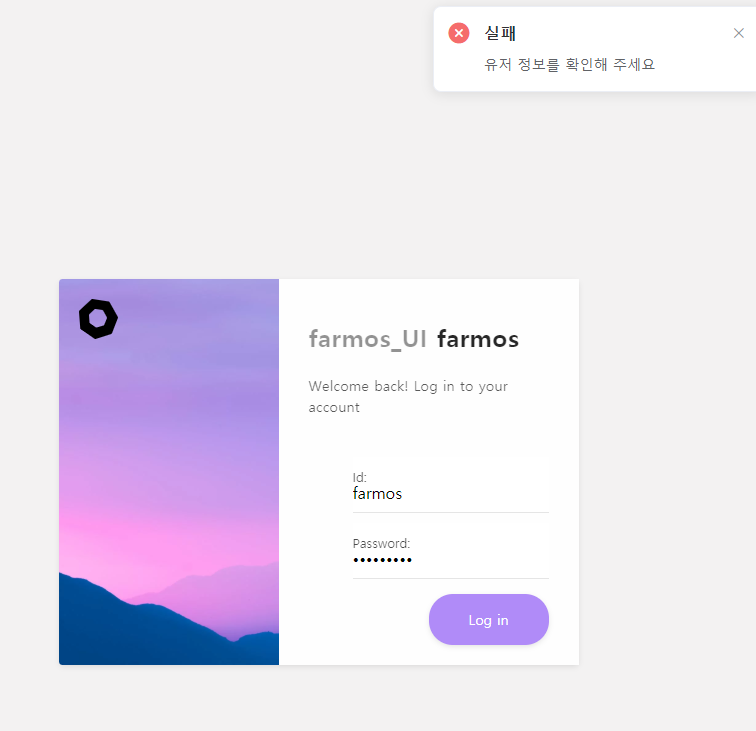
Task: Dismiss the 실패 notification with X
Action: 738,33
